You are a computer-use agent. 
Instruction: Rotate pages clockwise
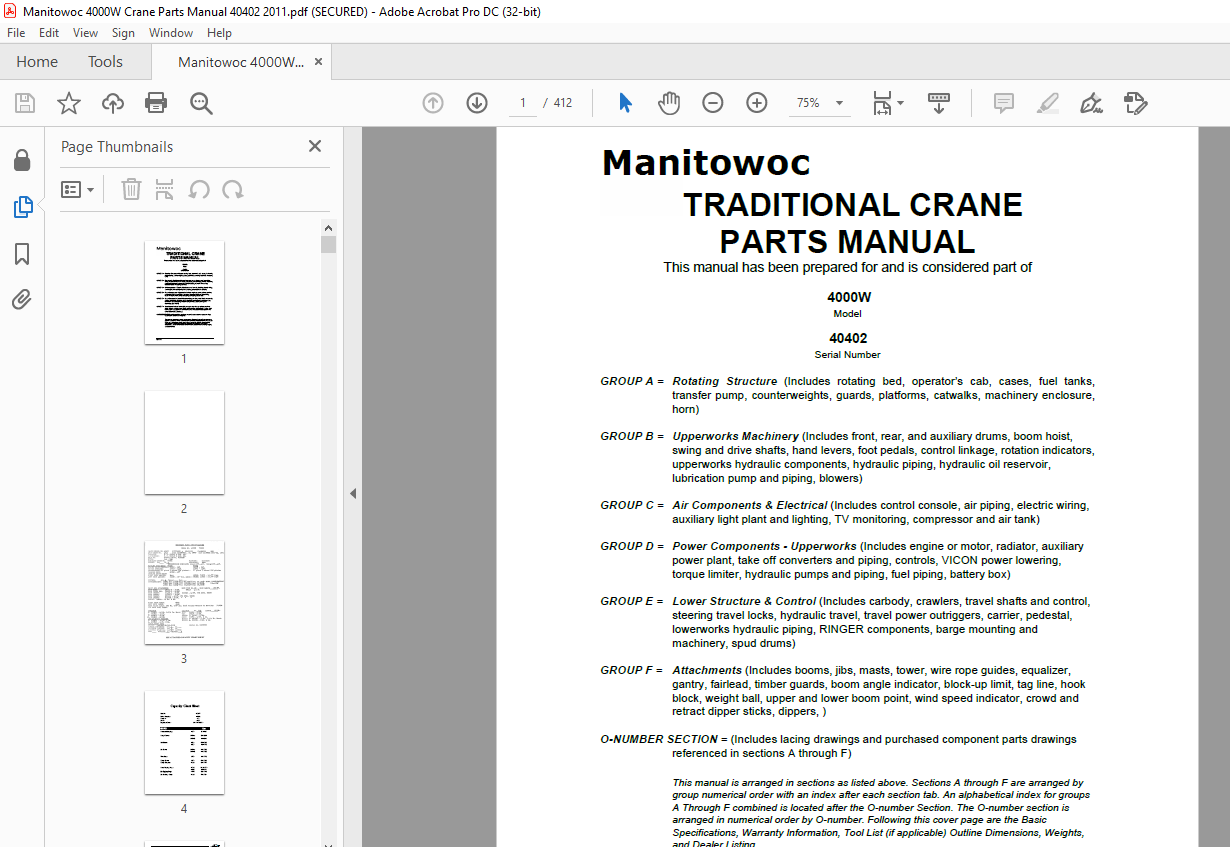(x=233, y=189)
